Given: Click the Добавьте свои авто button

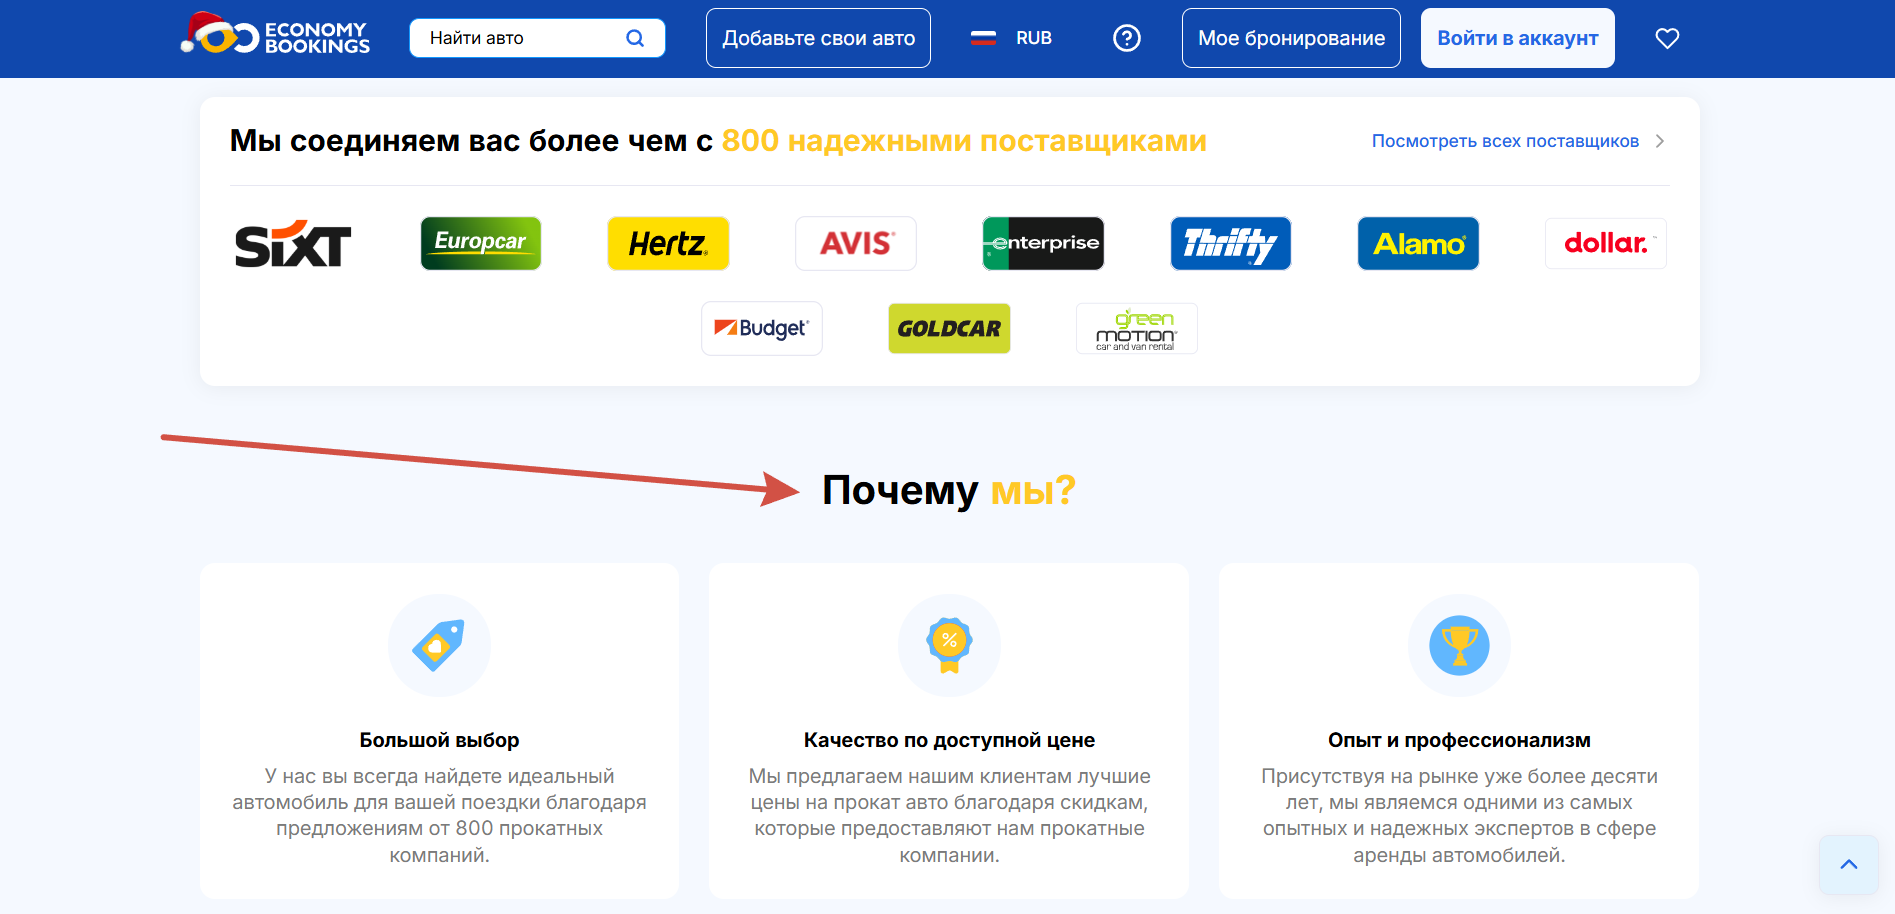Looking at the screenshot, I should point(818,38).
